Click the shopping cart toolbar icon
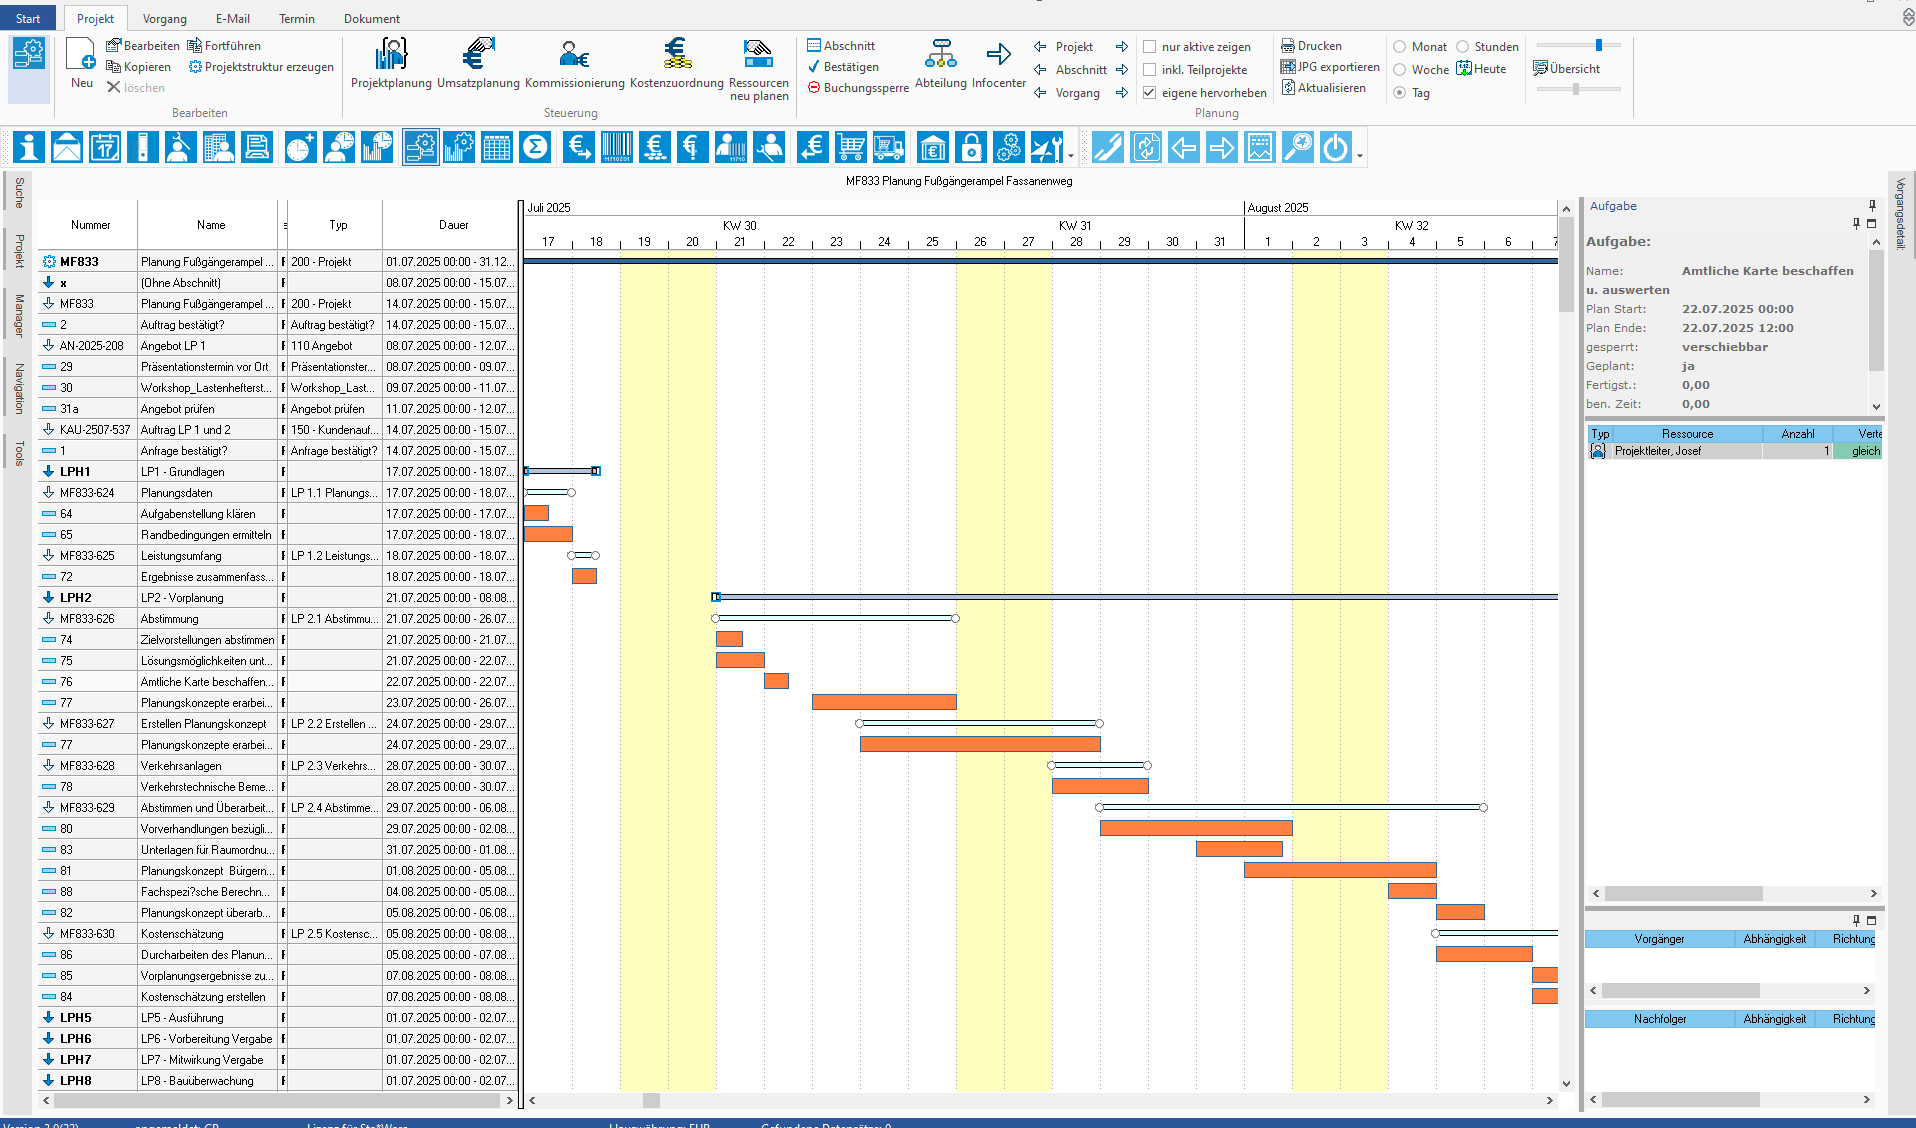 [x=851, y=148]
